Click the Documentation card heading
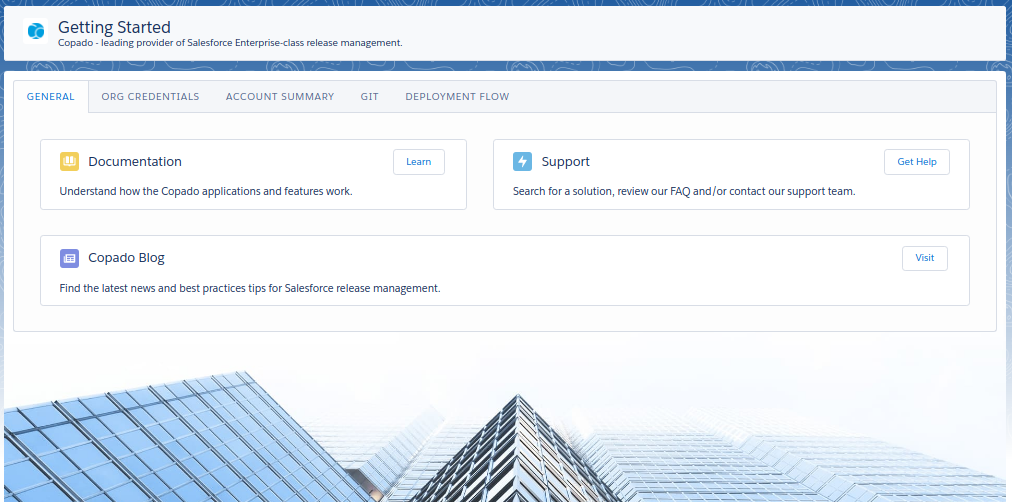 pyautogui.click(x=135, y=161)
